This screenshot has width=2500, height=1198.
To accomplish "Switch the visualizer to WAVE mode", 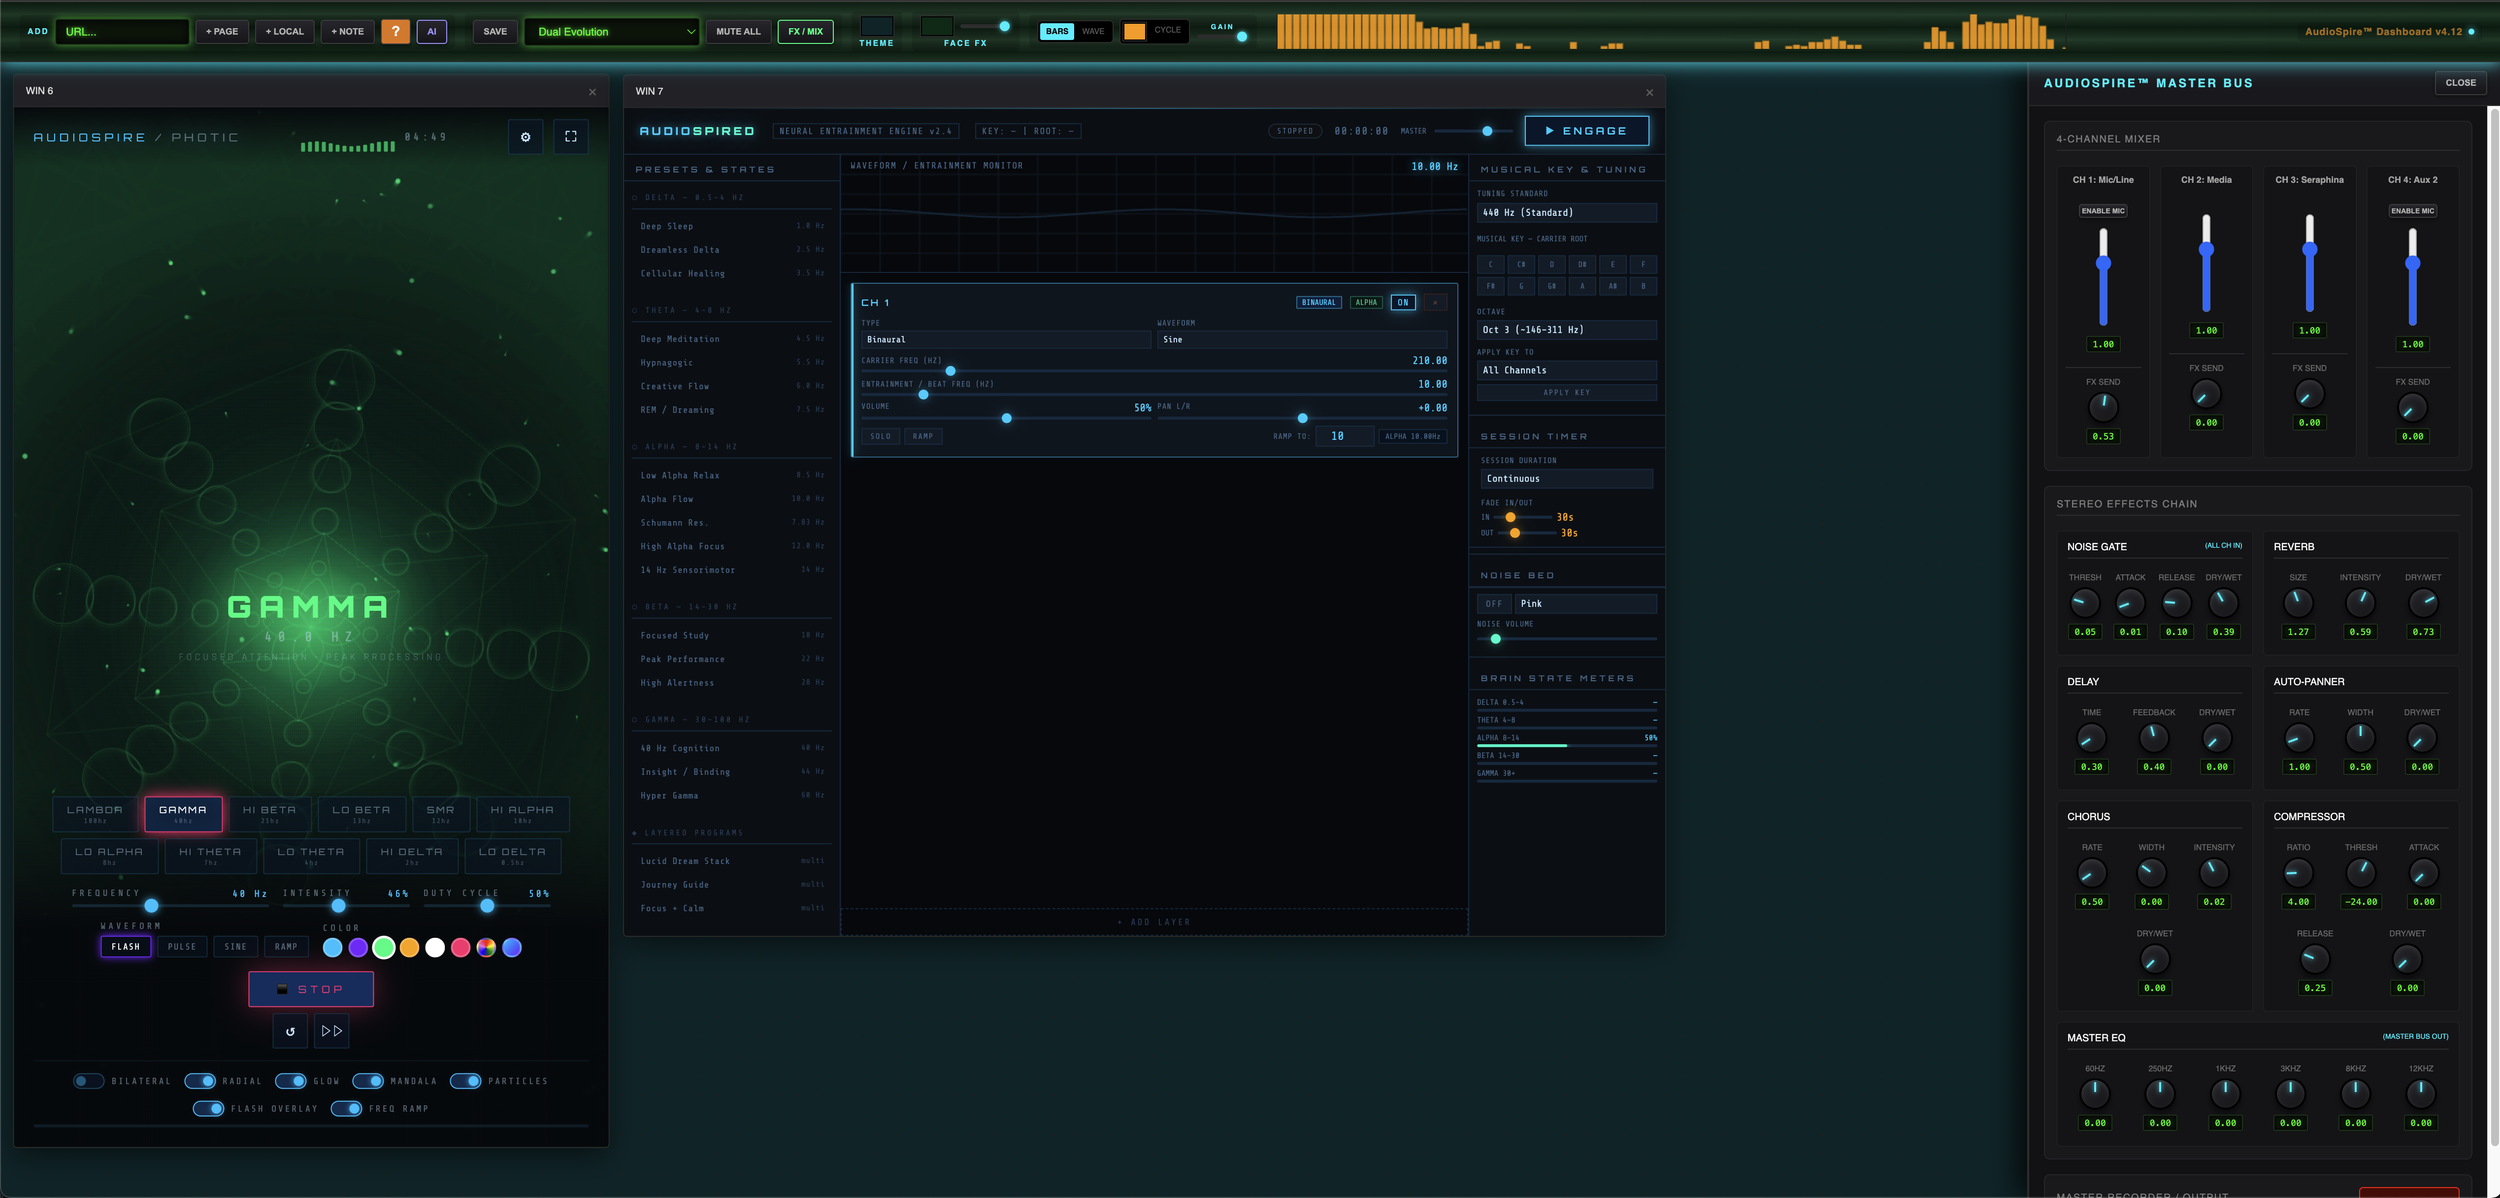I will (x=1093, y=31).
